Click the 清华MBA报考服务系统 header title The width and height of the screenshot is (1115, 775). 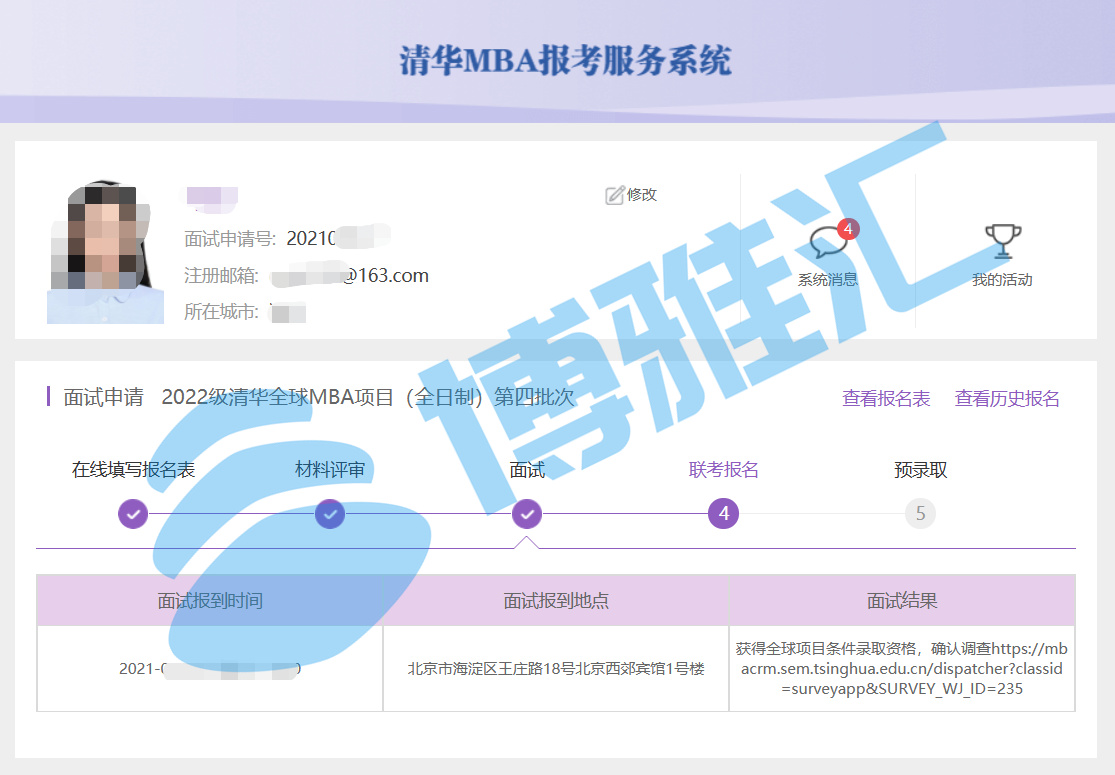coord(565,60)
